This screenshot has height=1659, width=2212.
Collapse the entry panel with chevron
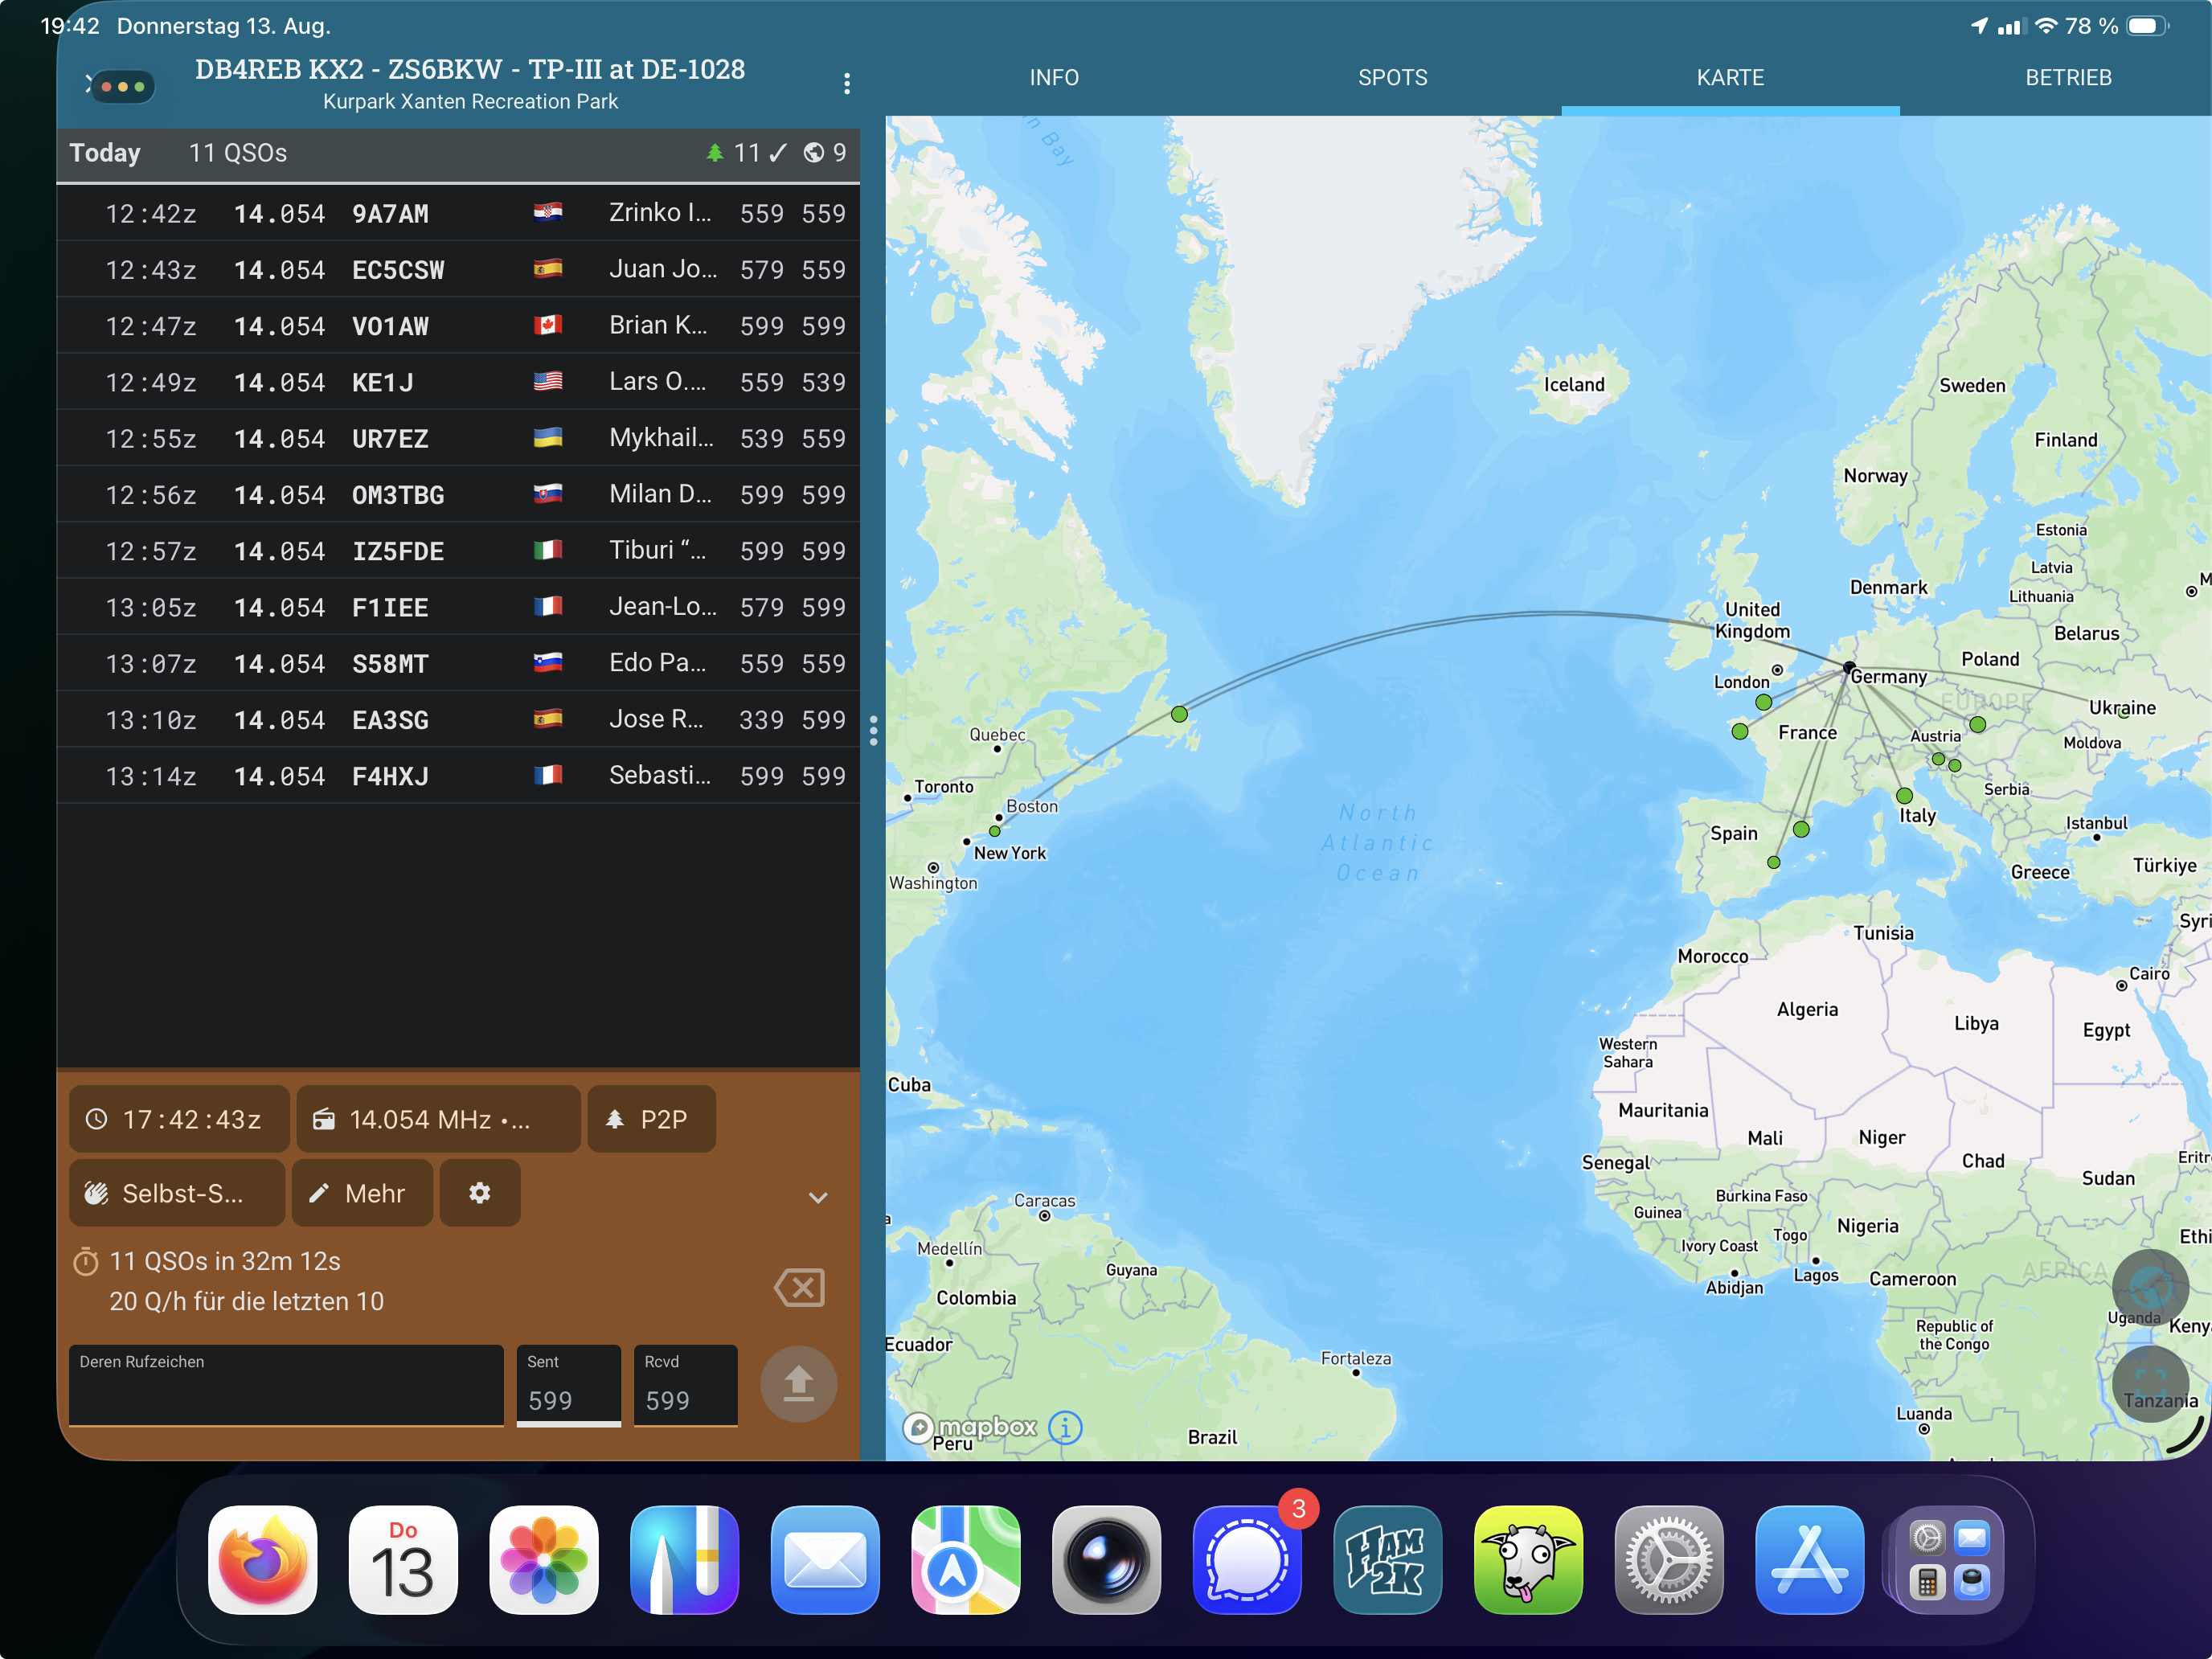pyautogui.click(x=818, y=1197)
